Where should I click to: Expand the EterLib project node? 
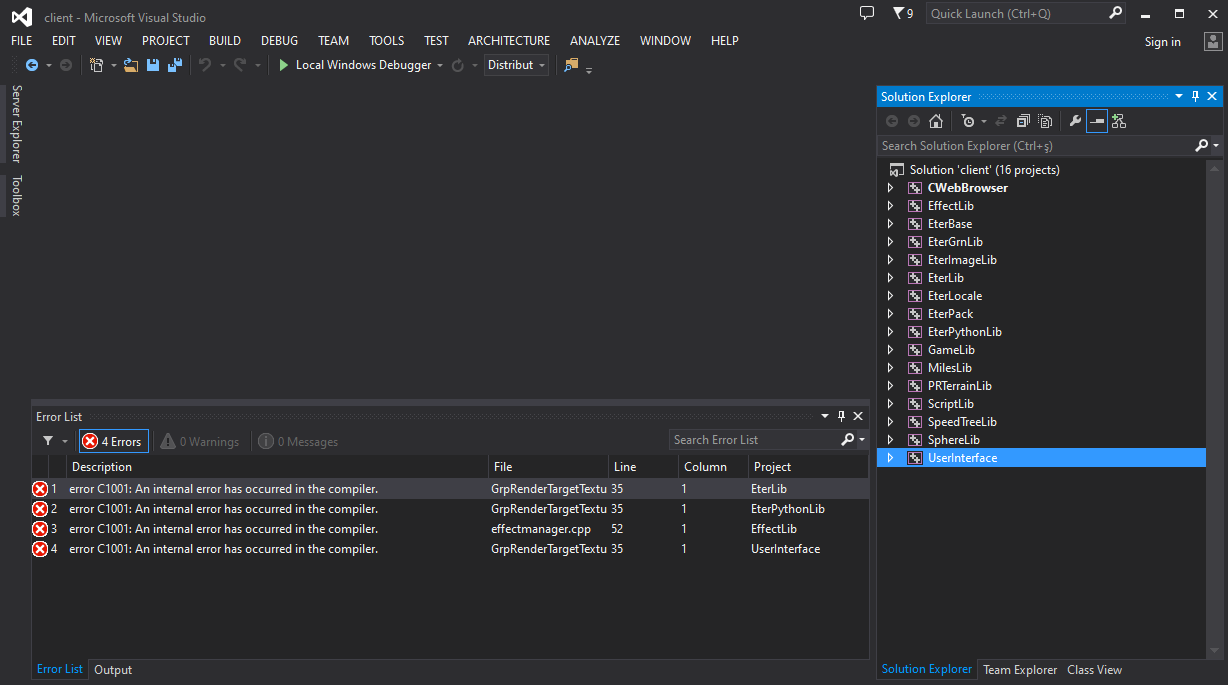[890, 278]
